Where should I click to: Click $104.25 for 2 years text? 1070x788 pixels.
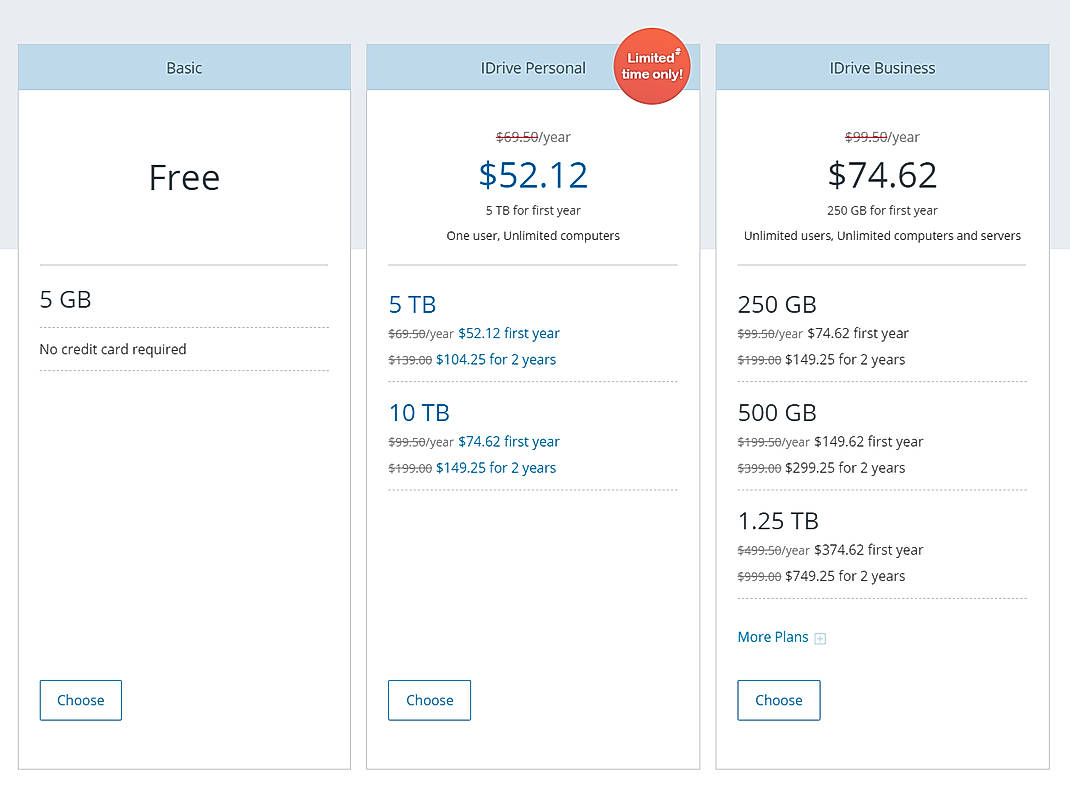coord(496,360)
